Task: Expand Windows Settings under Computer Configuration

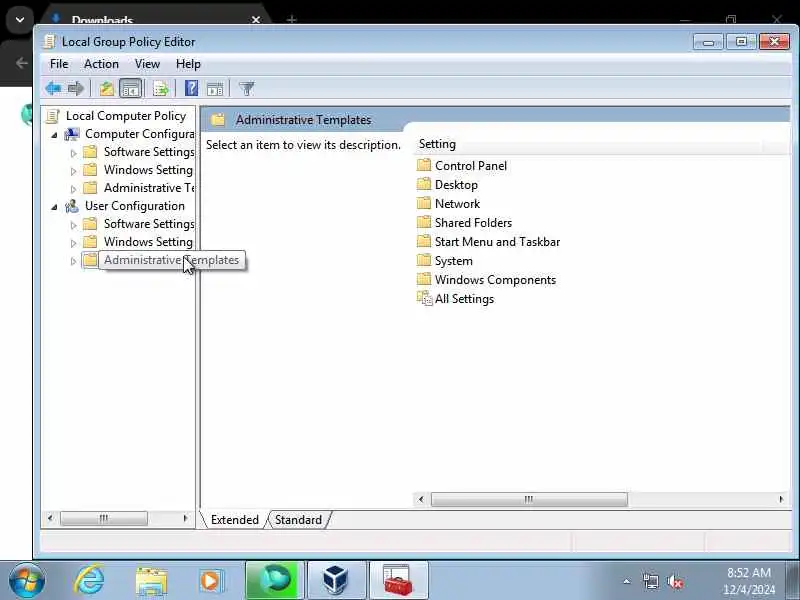Action: click(73, 170)
